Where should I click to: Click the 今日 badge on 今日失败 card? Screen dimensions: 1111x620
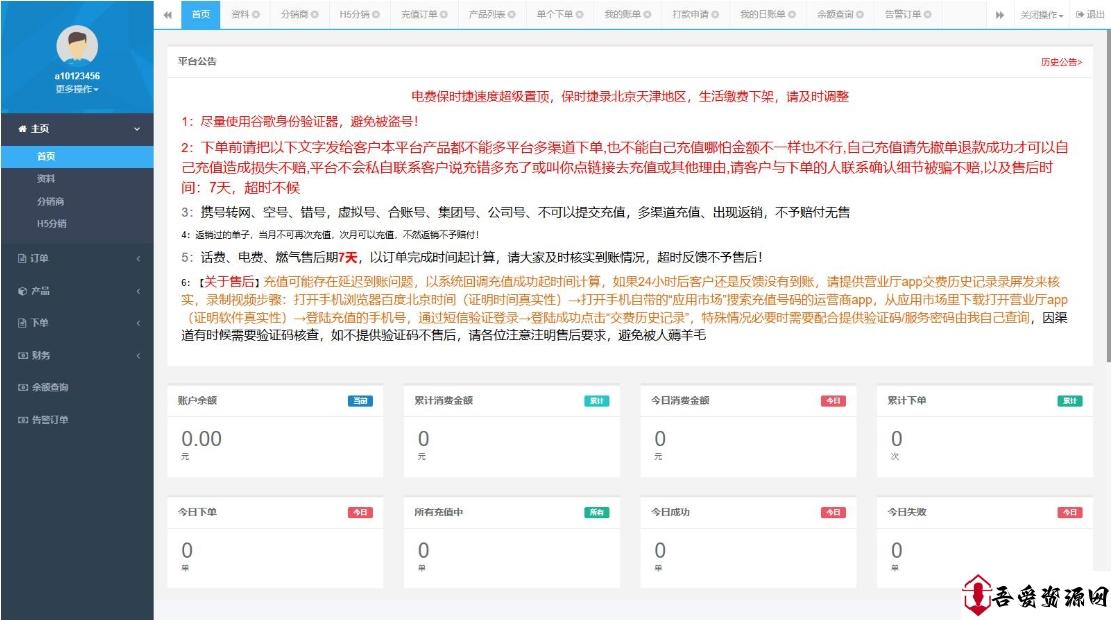(1070, 512)
